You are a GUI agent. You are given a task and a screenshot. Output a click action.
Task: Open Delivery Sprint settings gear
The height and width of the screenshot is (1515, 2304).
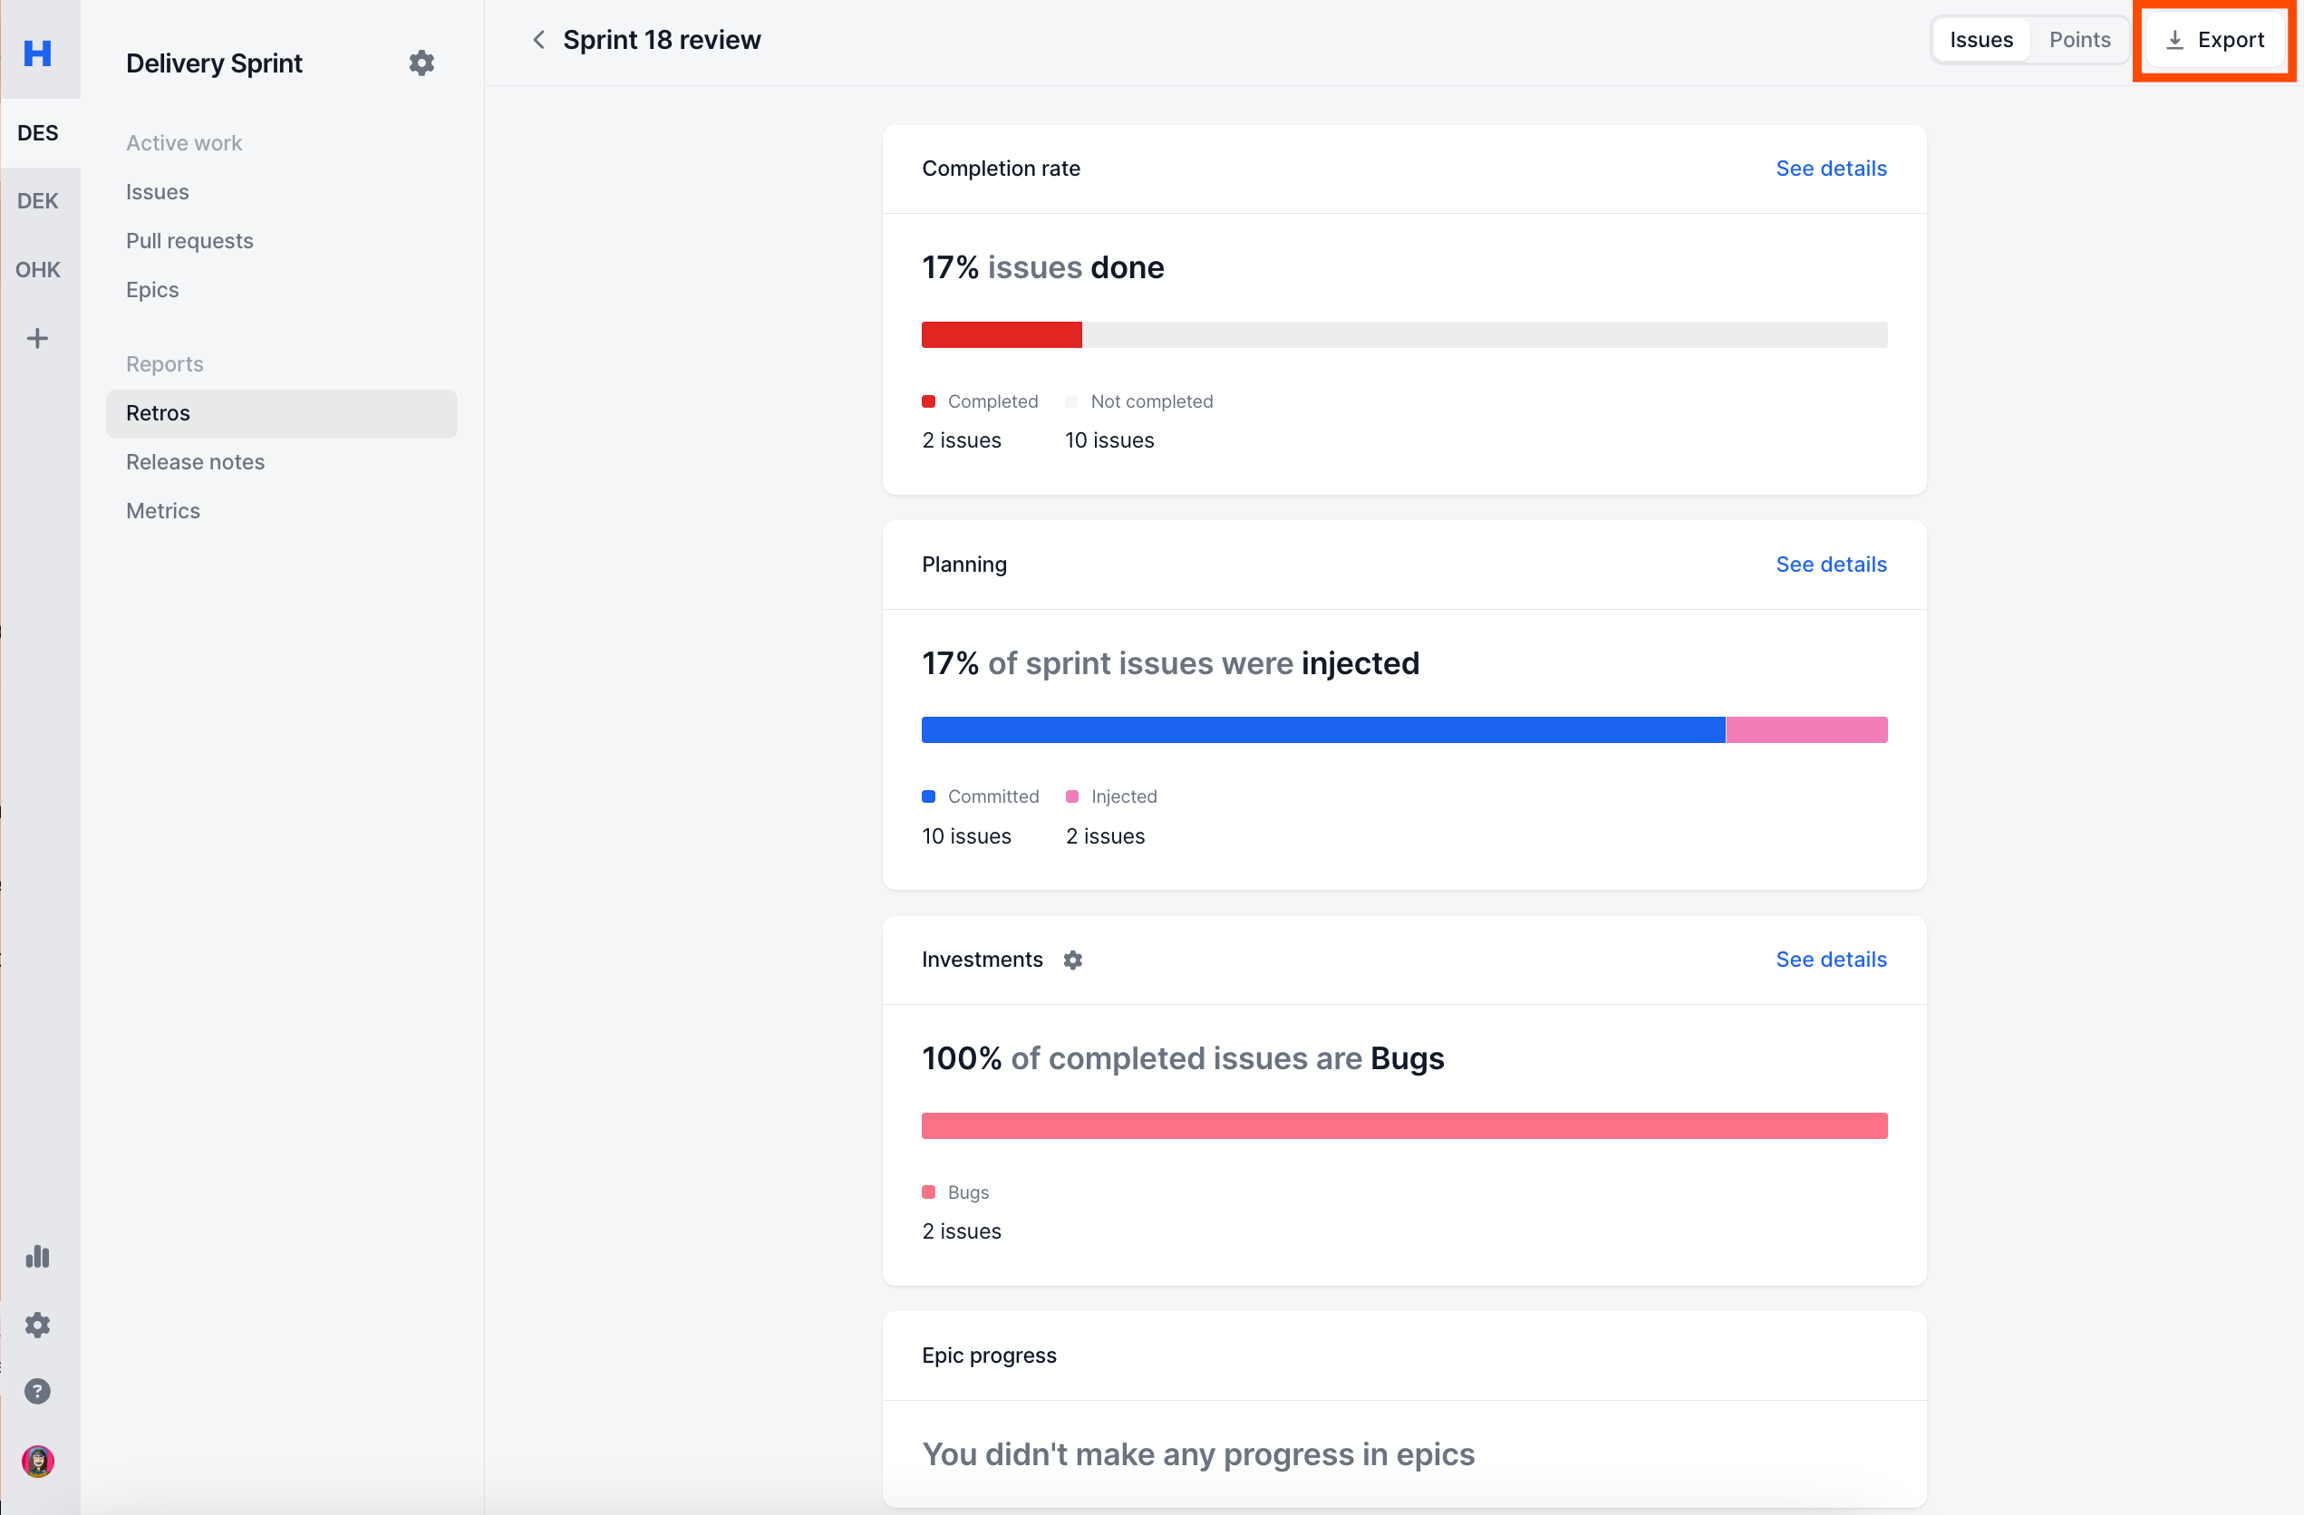421,63
